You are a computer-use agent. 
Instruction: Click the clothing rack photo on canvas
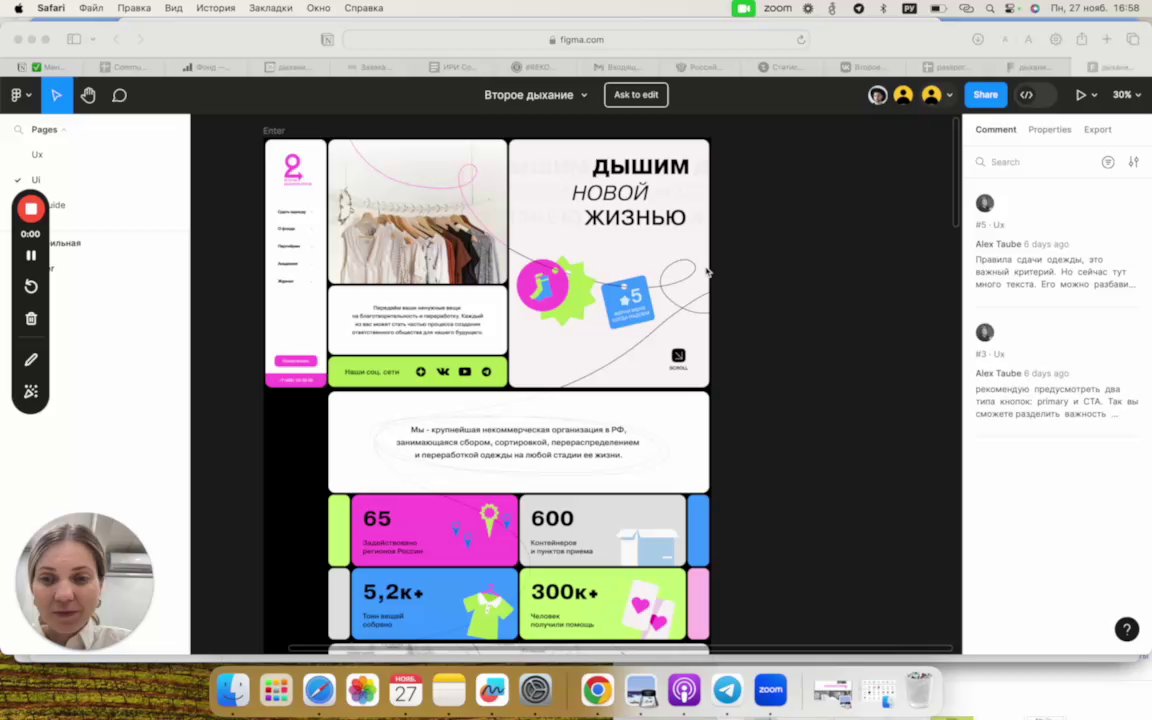coord(417,212)
